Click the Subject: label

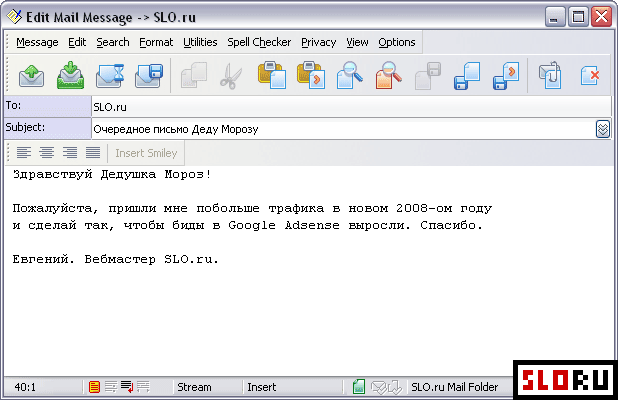tap(47, 128)
